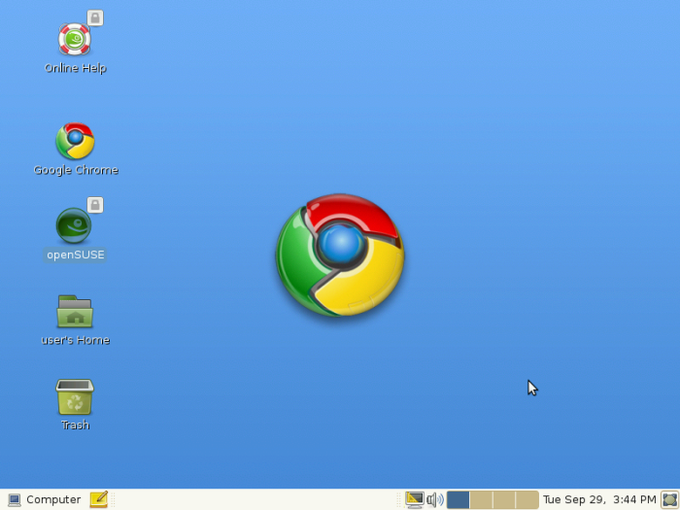Click the "Google Chrome" icon label
Viewport: 680px width, 510px height.
point(76,170)
